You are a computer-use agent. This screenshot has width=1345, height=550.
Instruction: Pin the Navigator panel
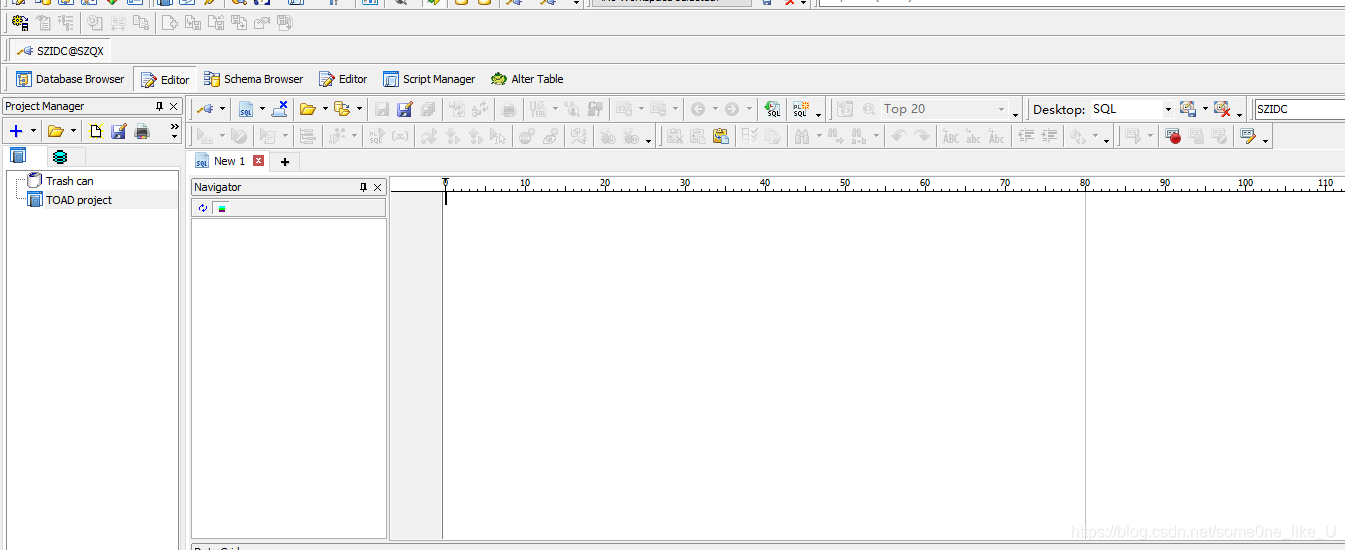click(x=363, y=187)
